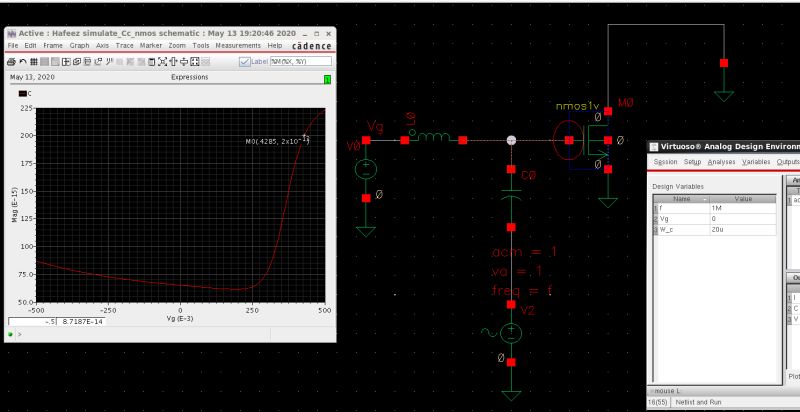The image size is (800, 412).
Task: Click ground symbol at top right wire
Action: point(723,96)
